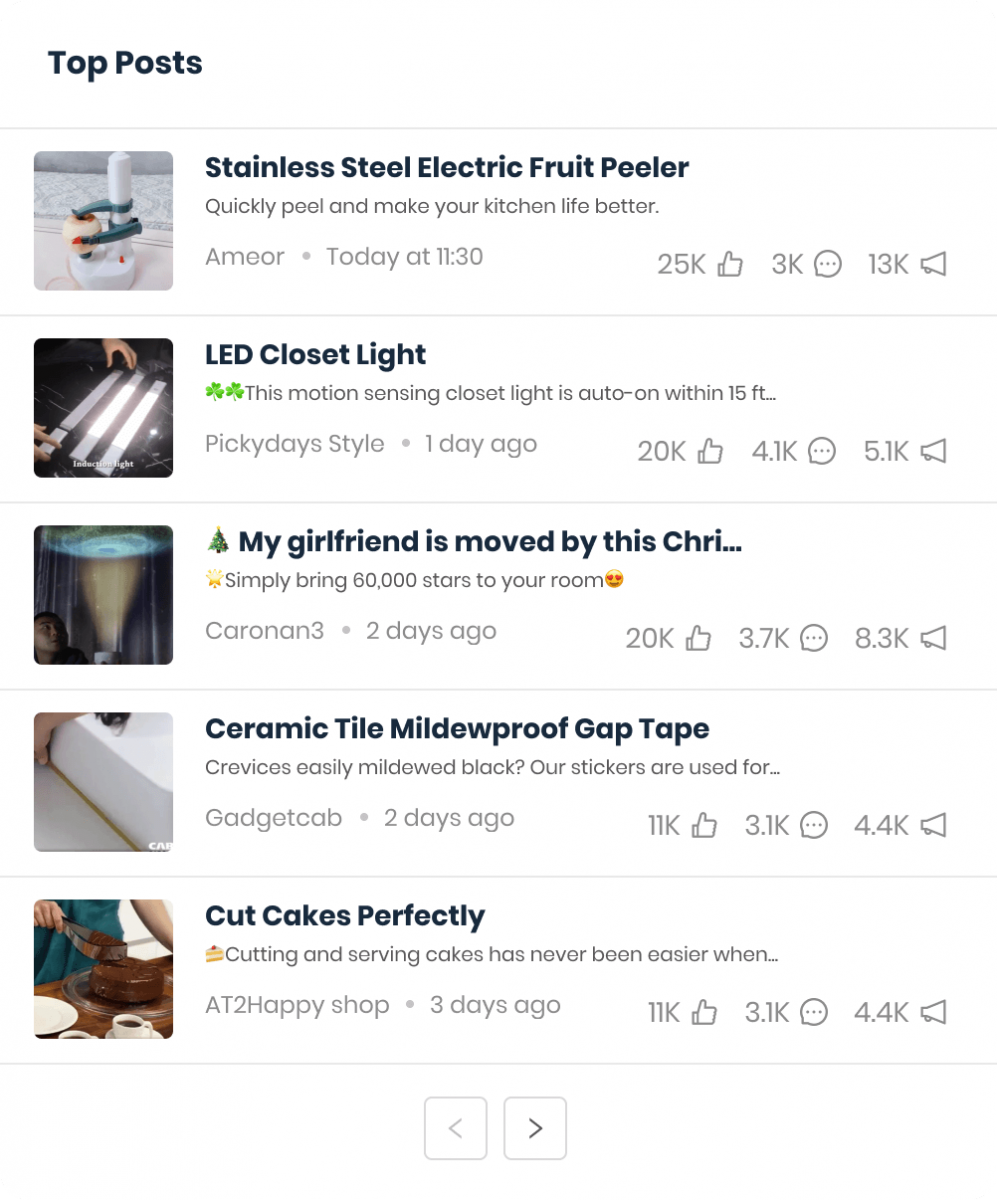View the cake cutting video thumbnail
Viewport: 997px width, 1200px height.
click(103, 968)
